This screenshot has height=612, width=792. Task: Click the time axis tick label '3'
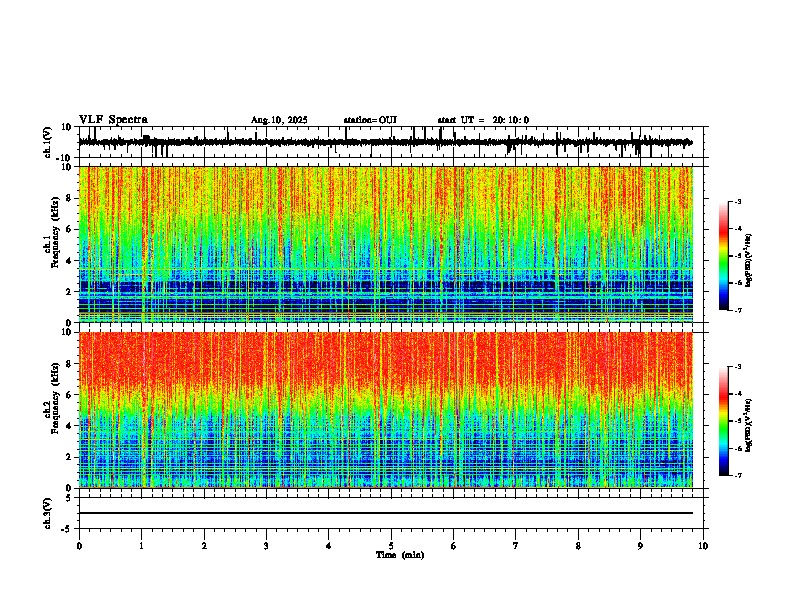point(266,546)
